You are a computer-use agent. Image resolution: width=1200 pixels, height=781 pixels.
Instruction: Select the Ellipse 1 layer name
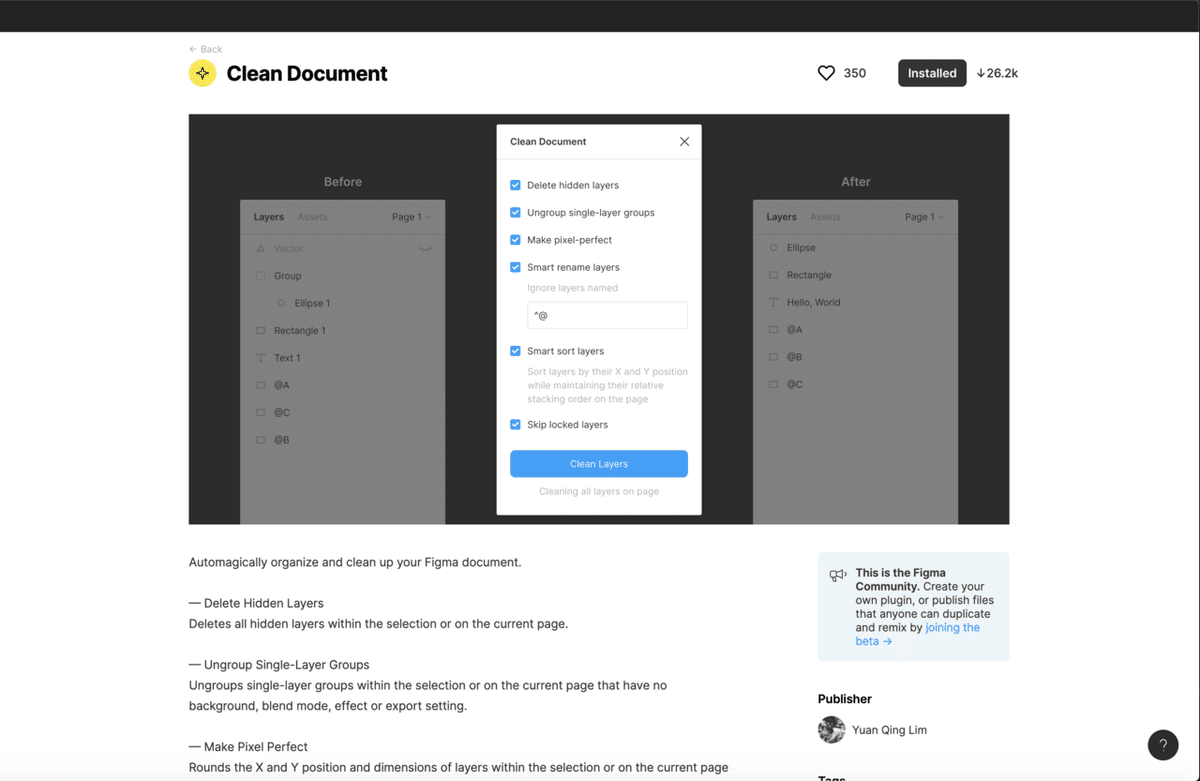312,303
